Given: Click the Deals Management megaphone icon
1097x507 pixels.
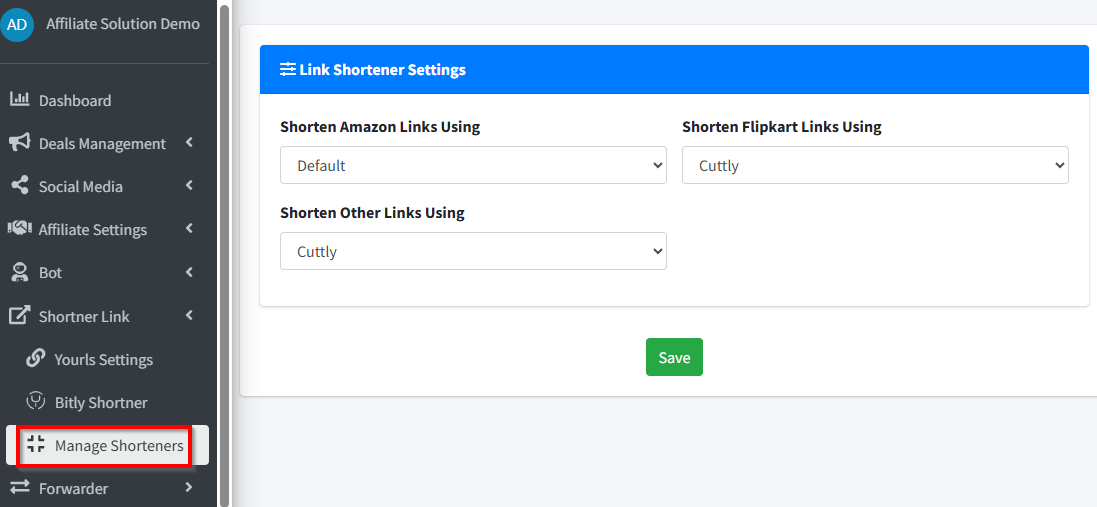Looking at the screenshot, I should [20, 143].
